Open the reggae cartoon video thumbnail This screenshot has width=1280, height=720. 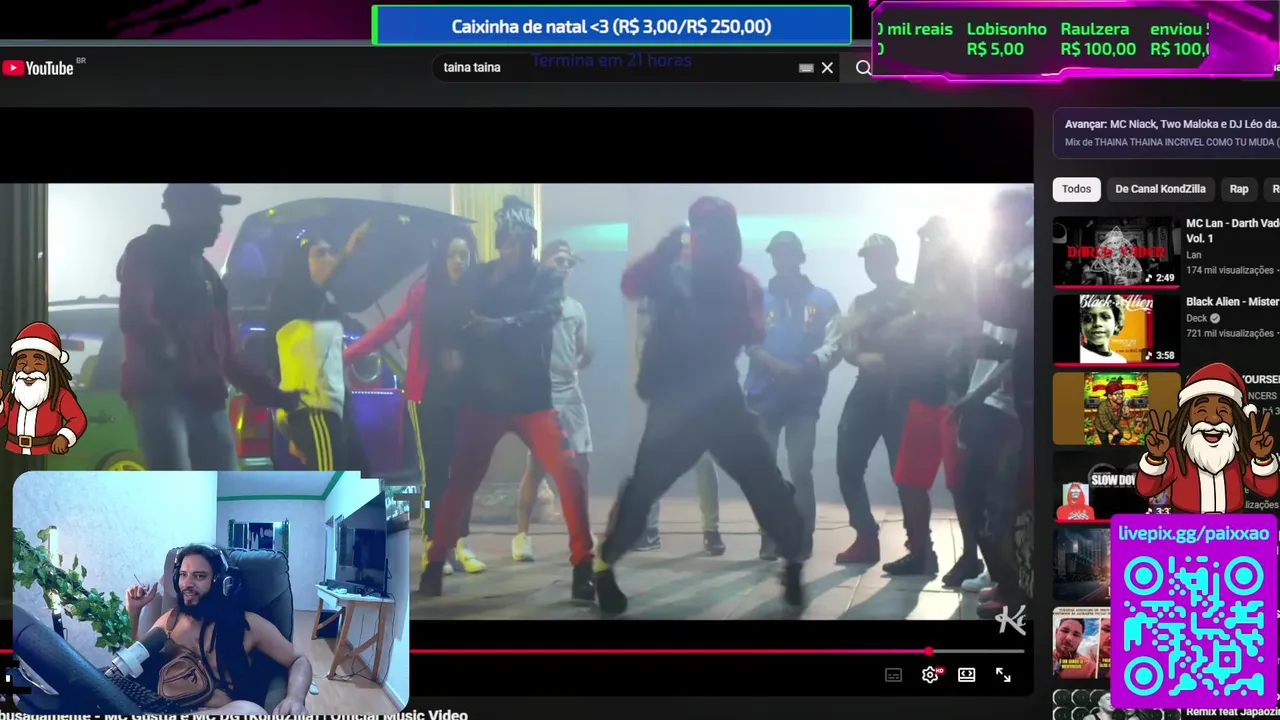[1114, 408]
